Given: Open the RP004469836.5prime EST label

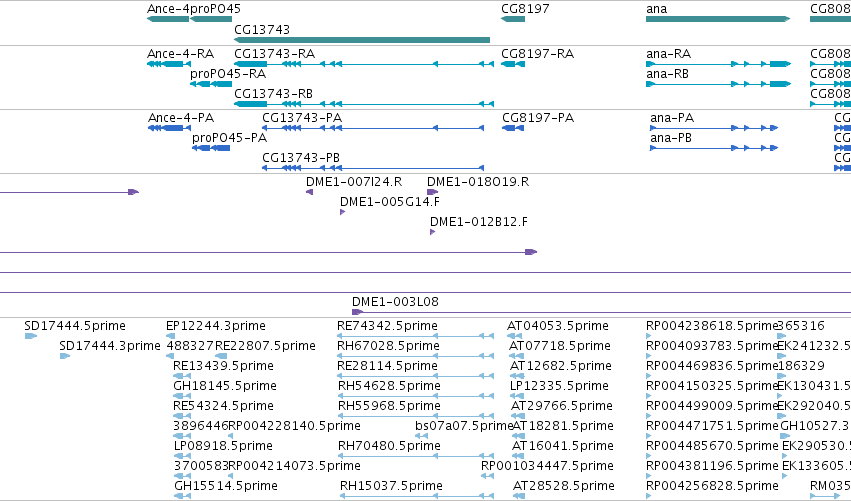Looking at the screenshot, I should click(712, 366).
